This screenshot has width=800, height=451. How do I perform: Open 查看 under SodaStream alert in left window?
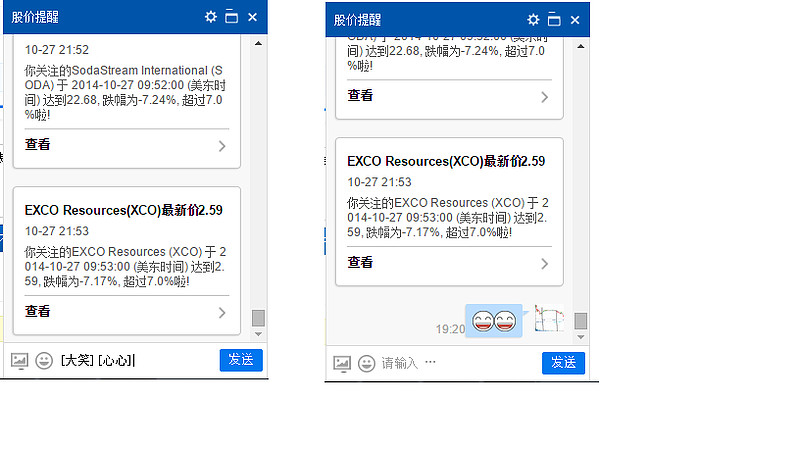tap(37, 145)
